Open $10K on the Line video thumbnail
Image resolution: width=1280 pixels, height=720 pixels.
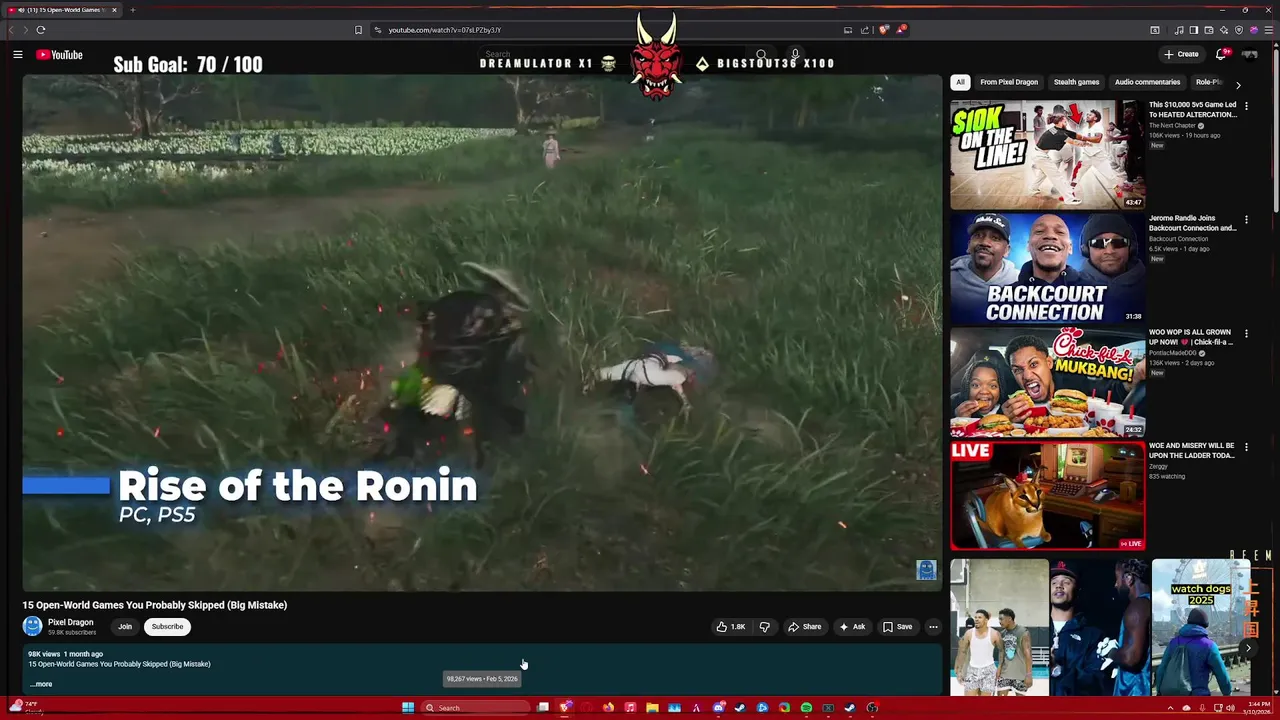(x=1047, y=154)
